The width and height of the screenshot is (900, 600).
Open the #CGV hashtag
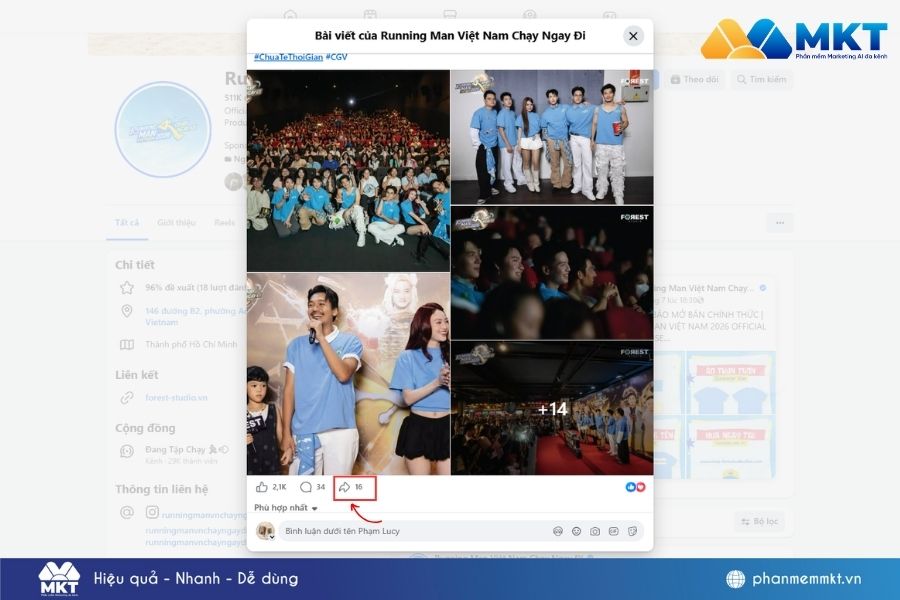point(336,57)
